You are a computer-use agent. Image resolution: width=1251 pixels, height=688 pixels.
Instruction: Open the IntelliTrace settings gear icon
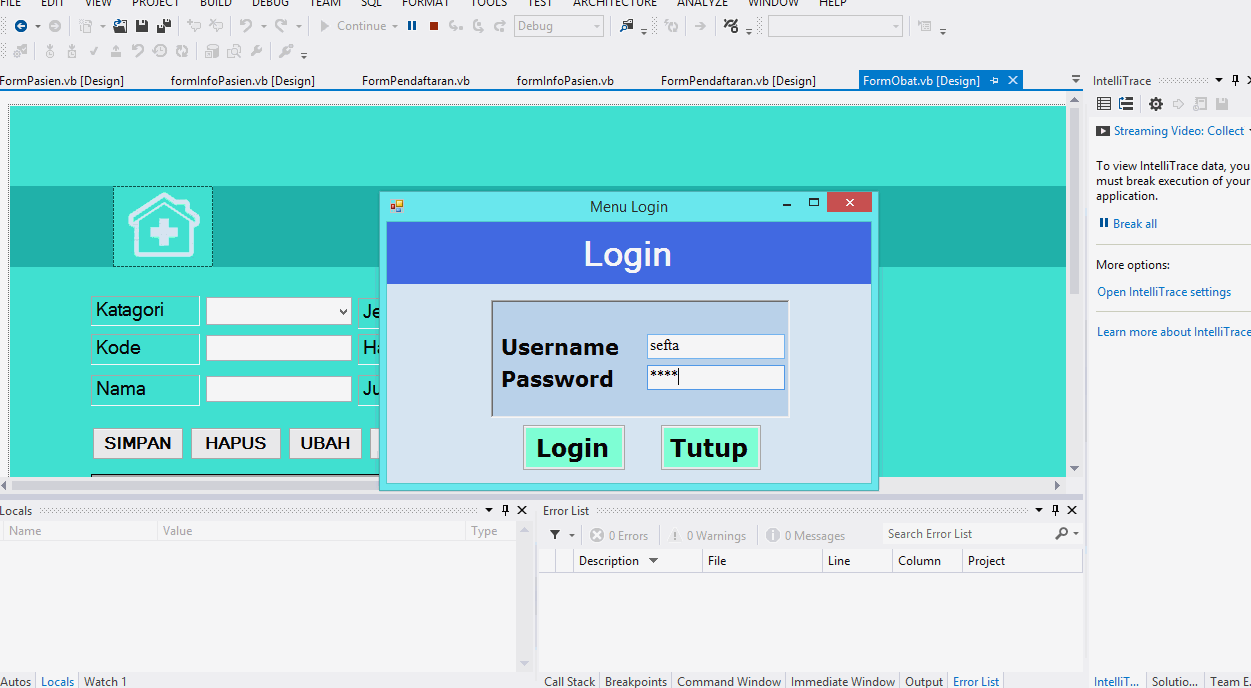pos(1156,103)
